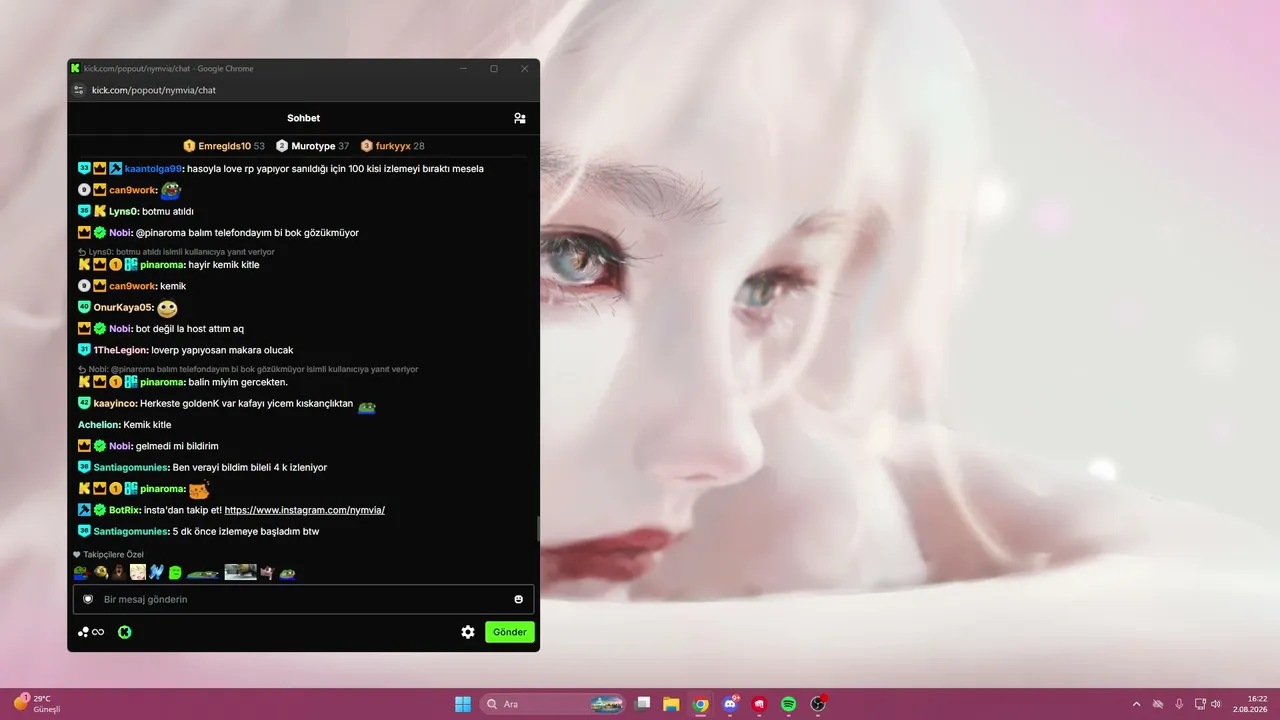The height and width of the screenshot is (720, 1280).
Task: Open the Windows Start menu
Action: [x=463, y=704]
